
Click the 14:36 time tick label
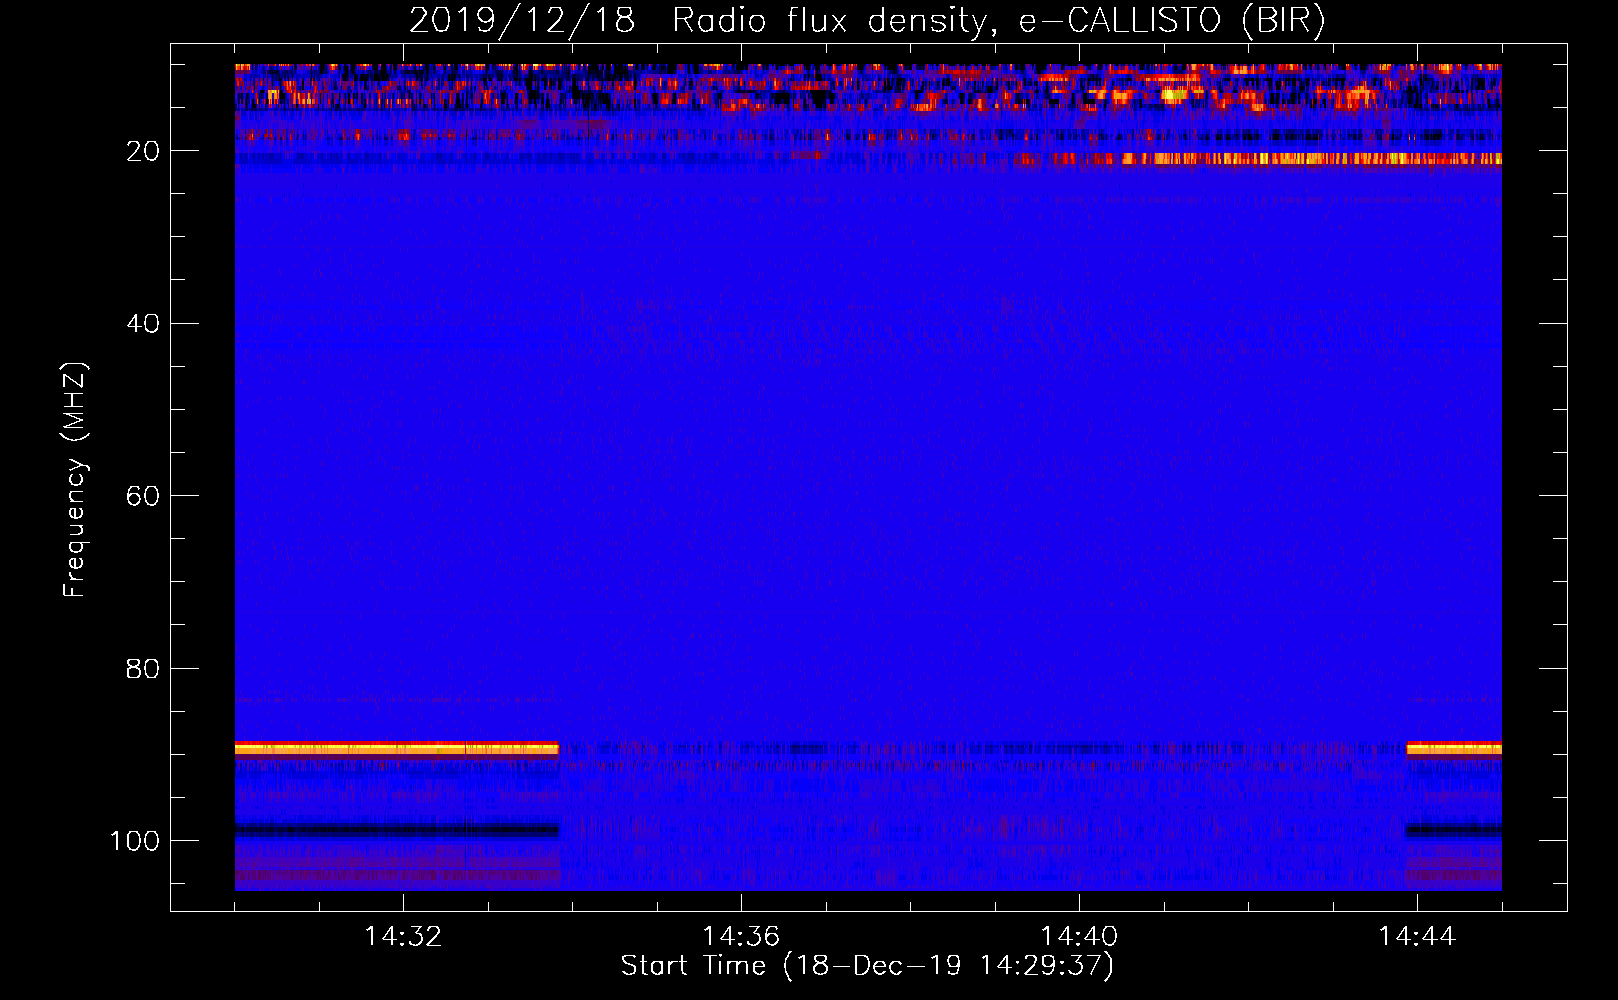tap(741, 937)
